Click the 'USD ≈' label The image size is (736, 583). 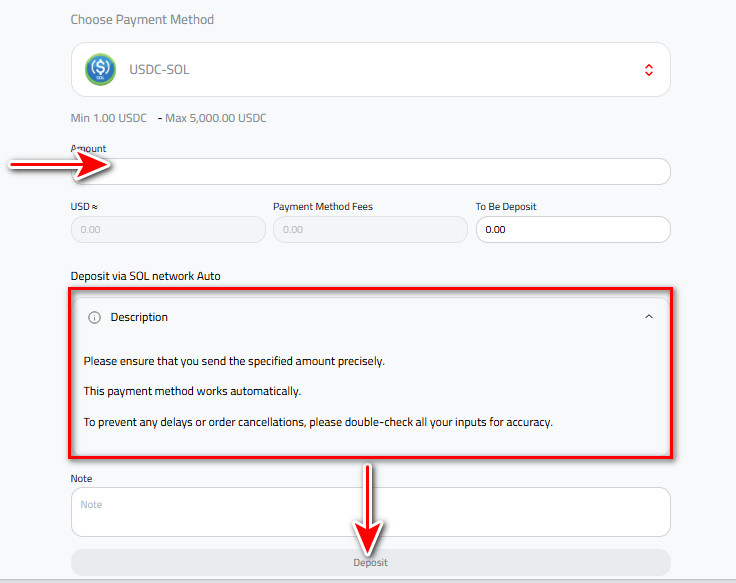coord(84,207)
